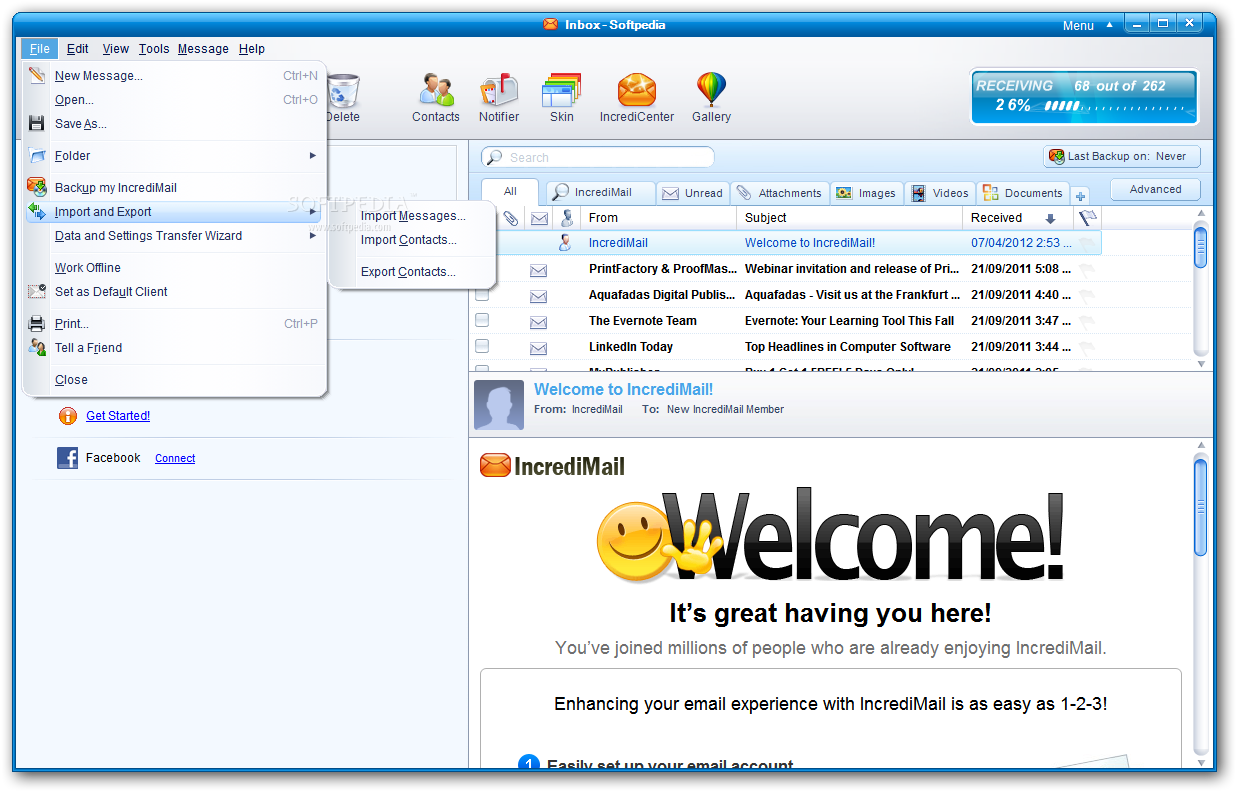Expand Data and Settings Transfer Wizard submenu
The width and height of the screenshot is (1237, 792).
coord(312,235)
